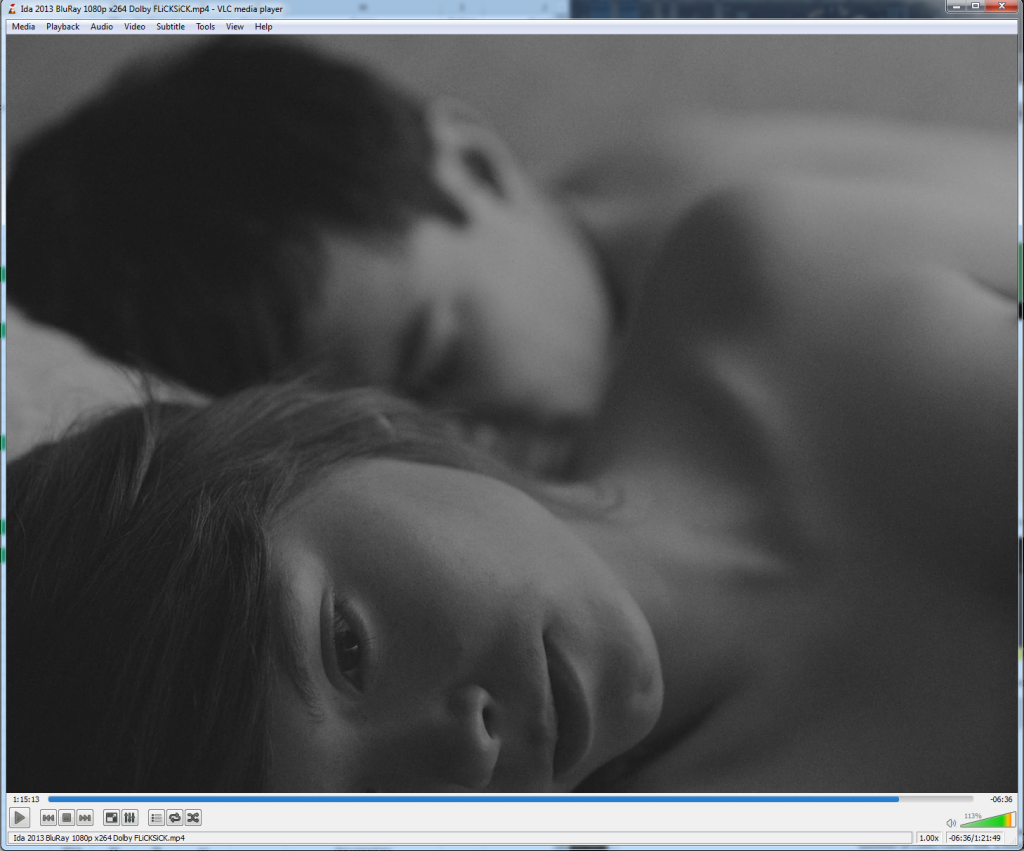The height and width of the screenshot is (851, 1024).
Task: Toggle loop repeat mode
Action: pyautogui.click(x=174, y=818)
